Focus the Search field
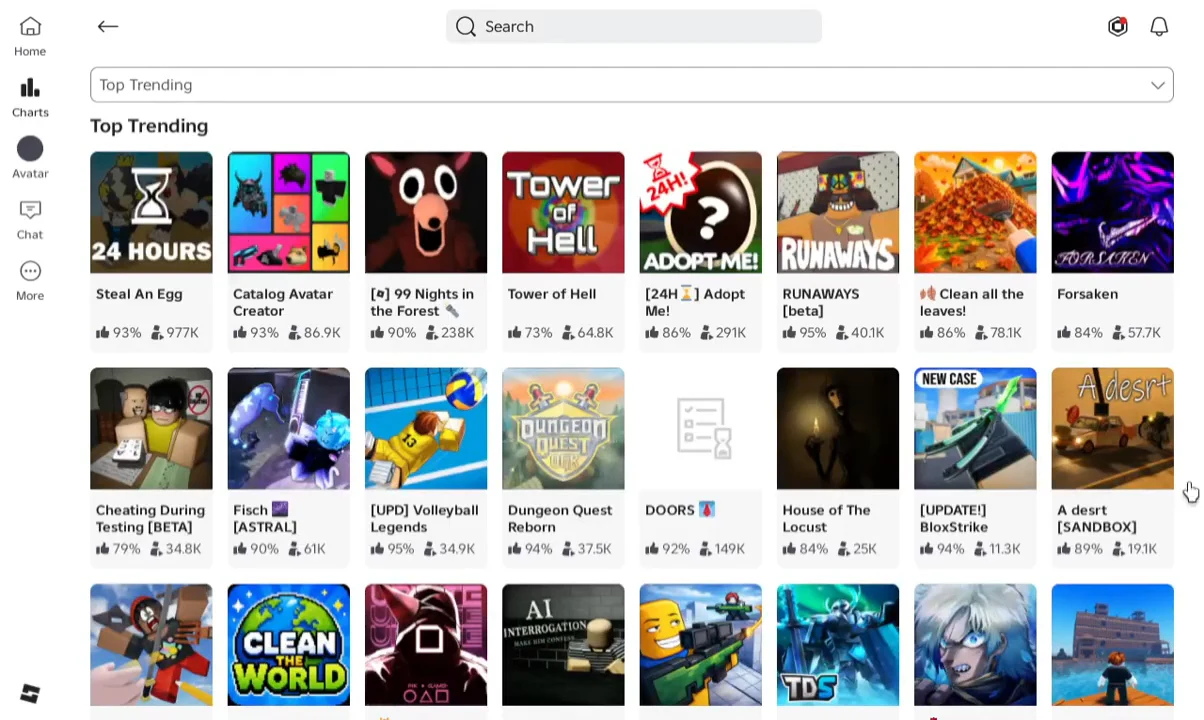Viewport: 1204px width, 720px height. tap(634, 26)
